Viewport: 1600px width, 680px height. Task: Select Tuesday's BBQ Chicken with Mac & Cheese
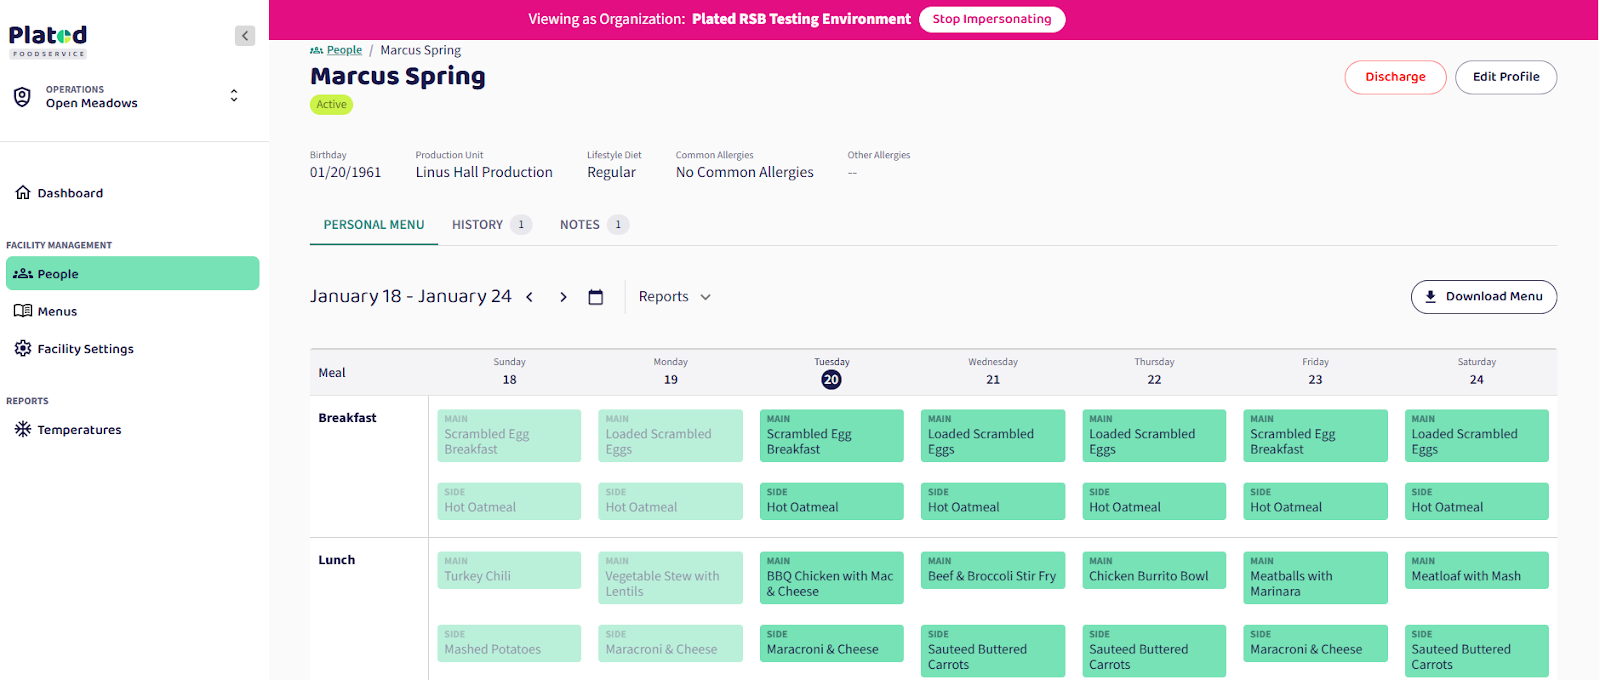pyautogui.click(x=831, y=578)
